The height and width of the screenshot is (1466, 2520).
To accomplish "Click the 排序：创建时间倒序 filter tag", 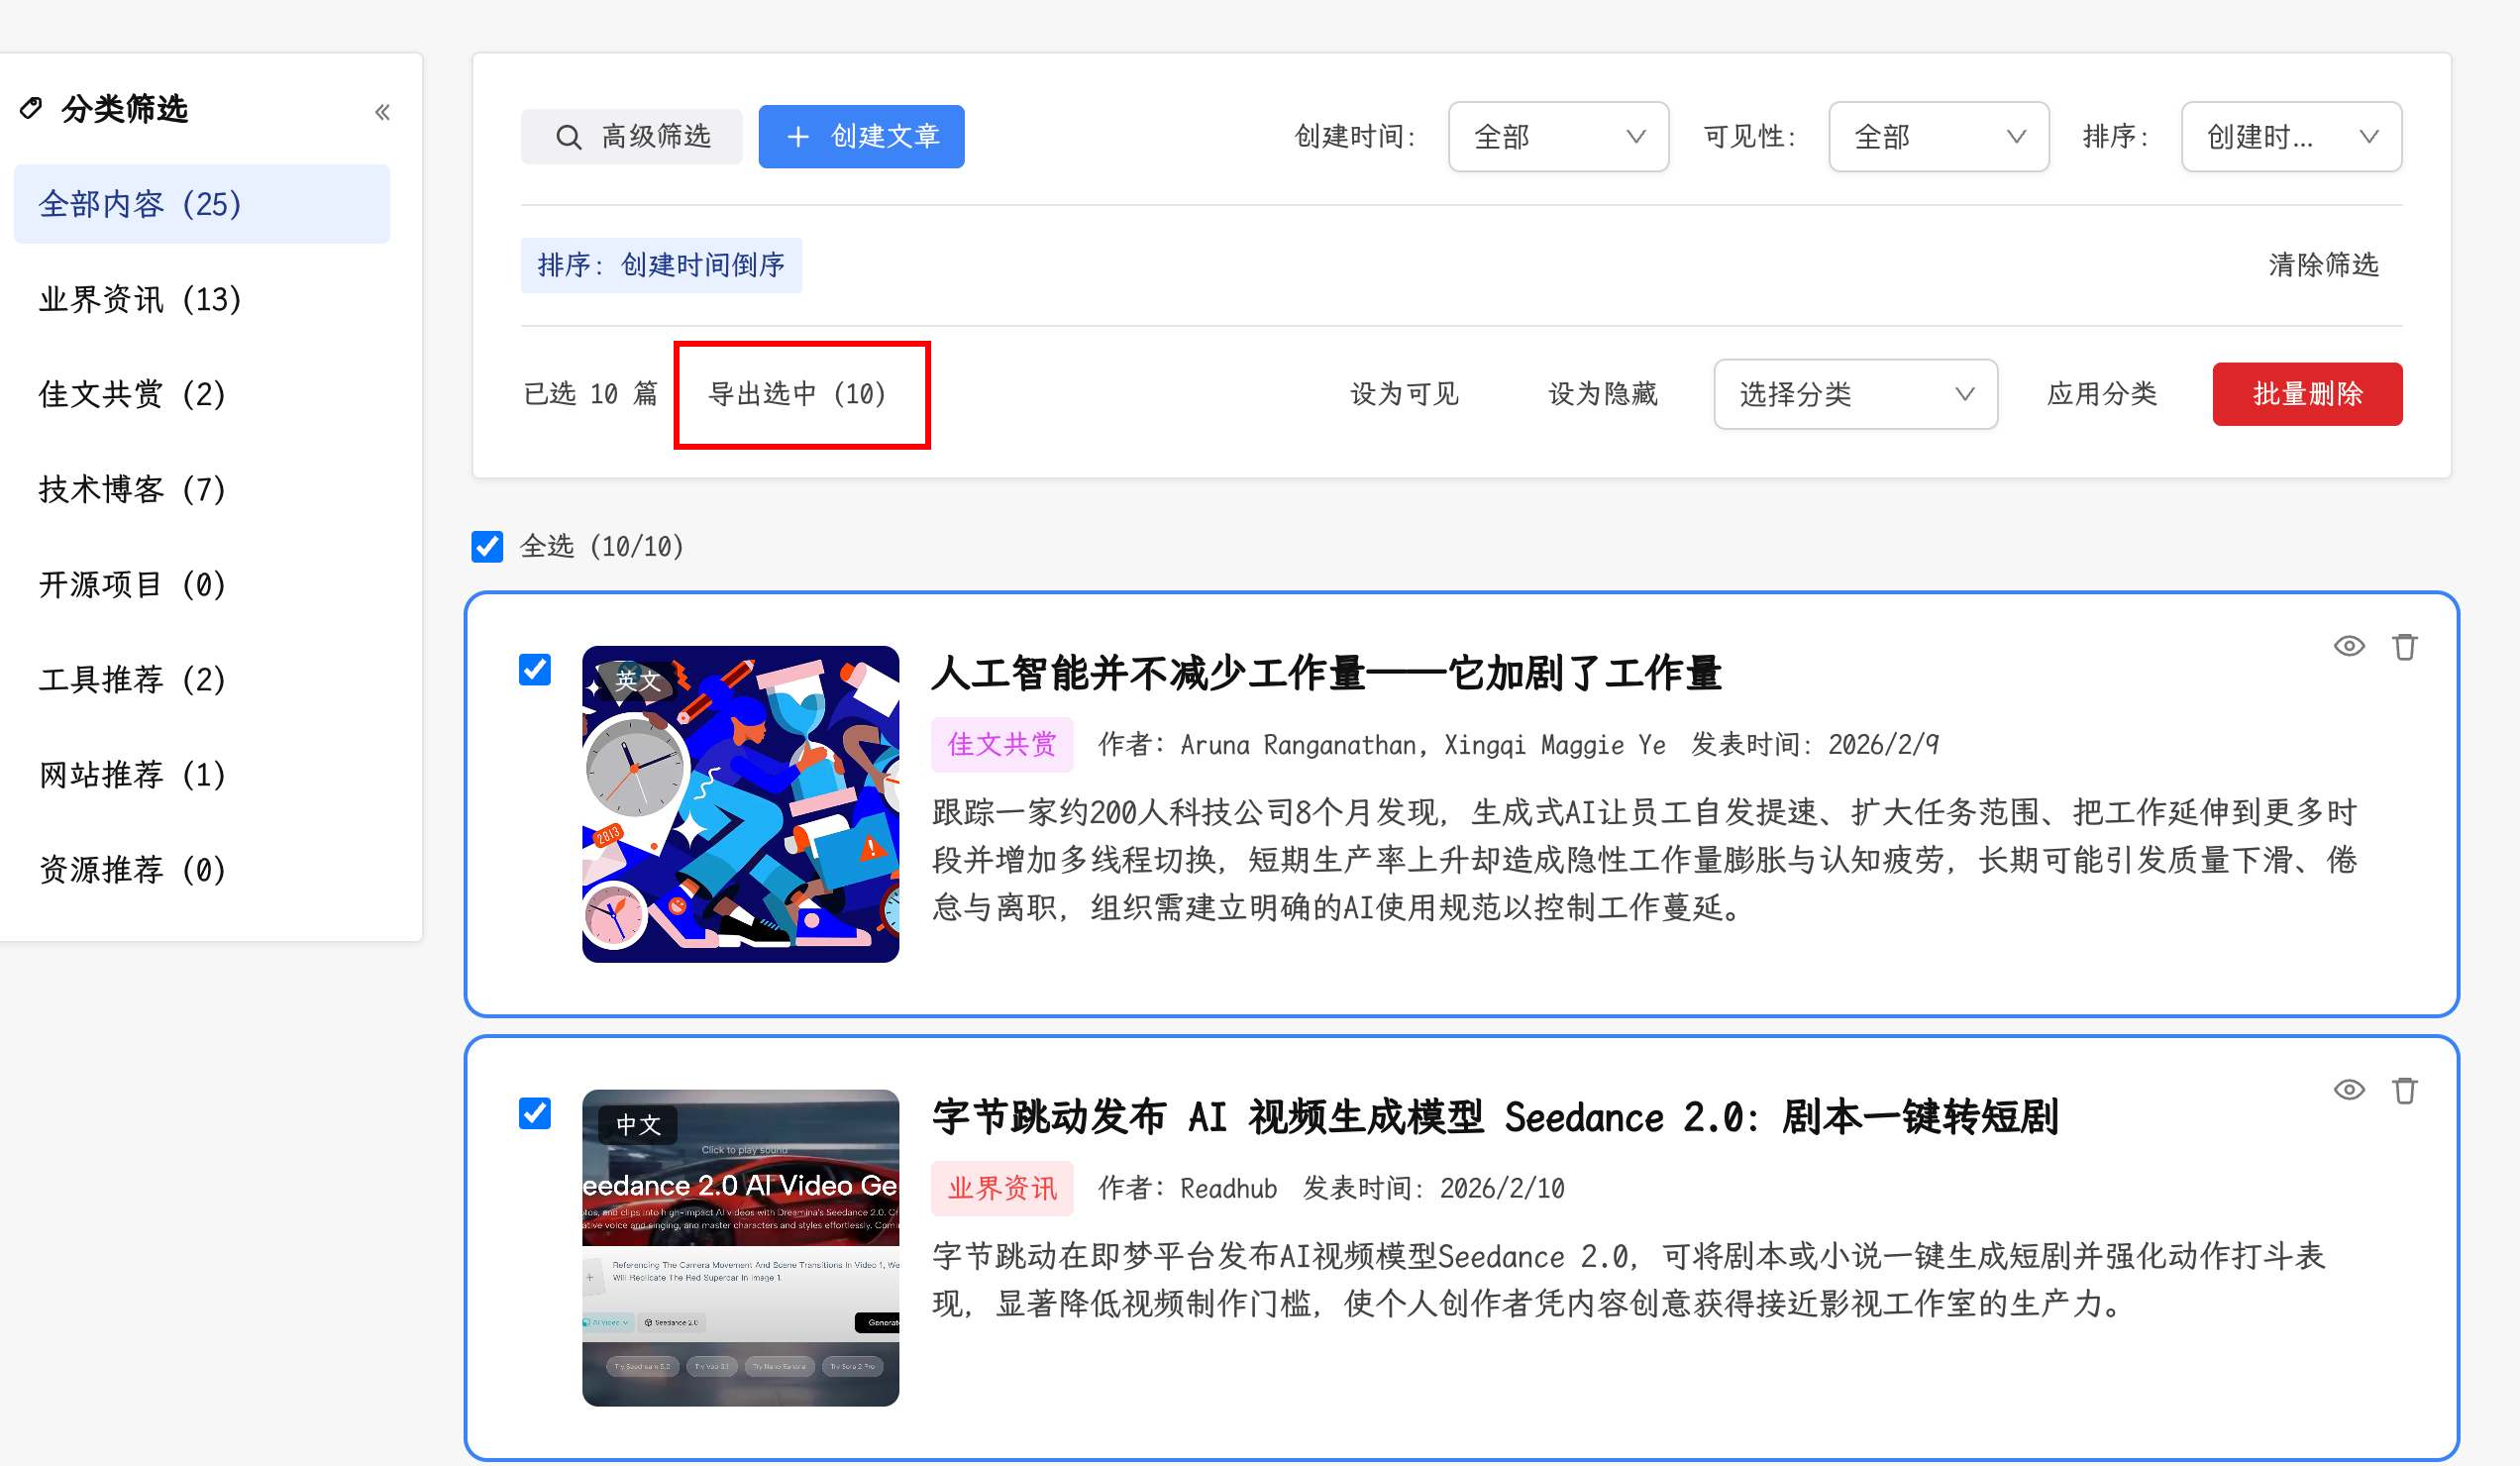I will [661, 265].
